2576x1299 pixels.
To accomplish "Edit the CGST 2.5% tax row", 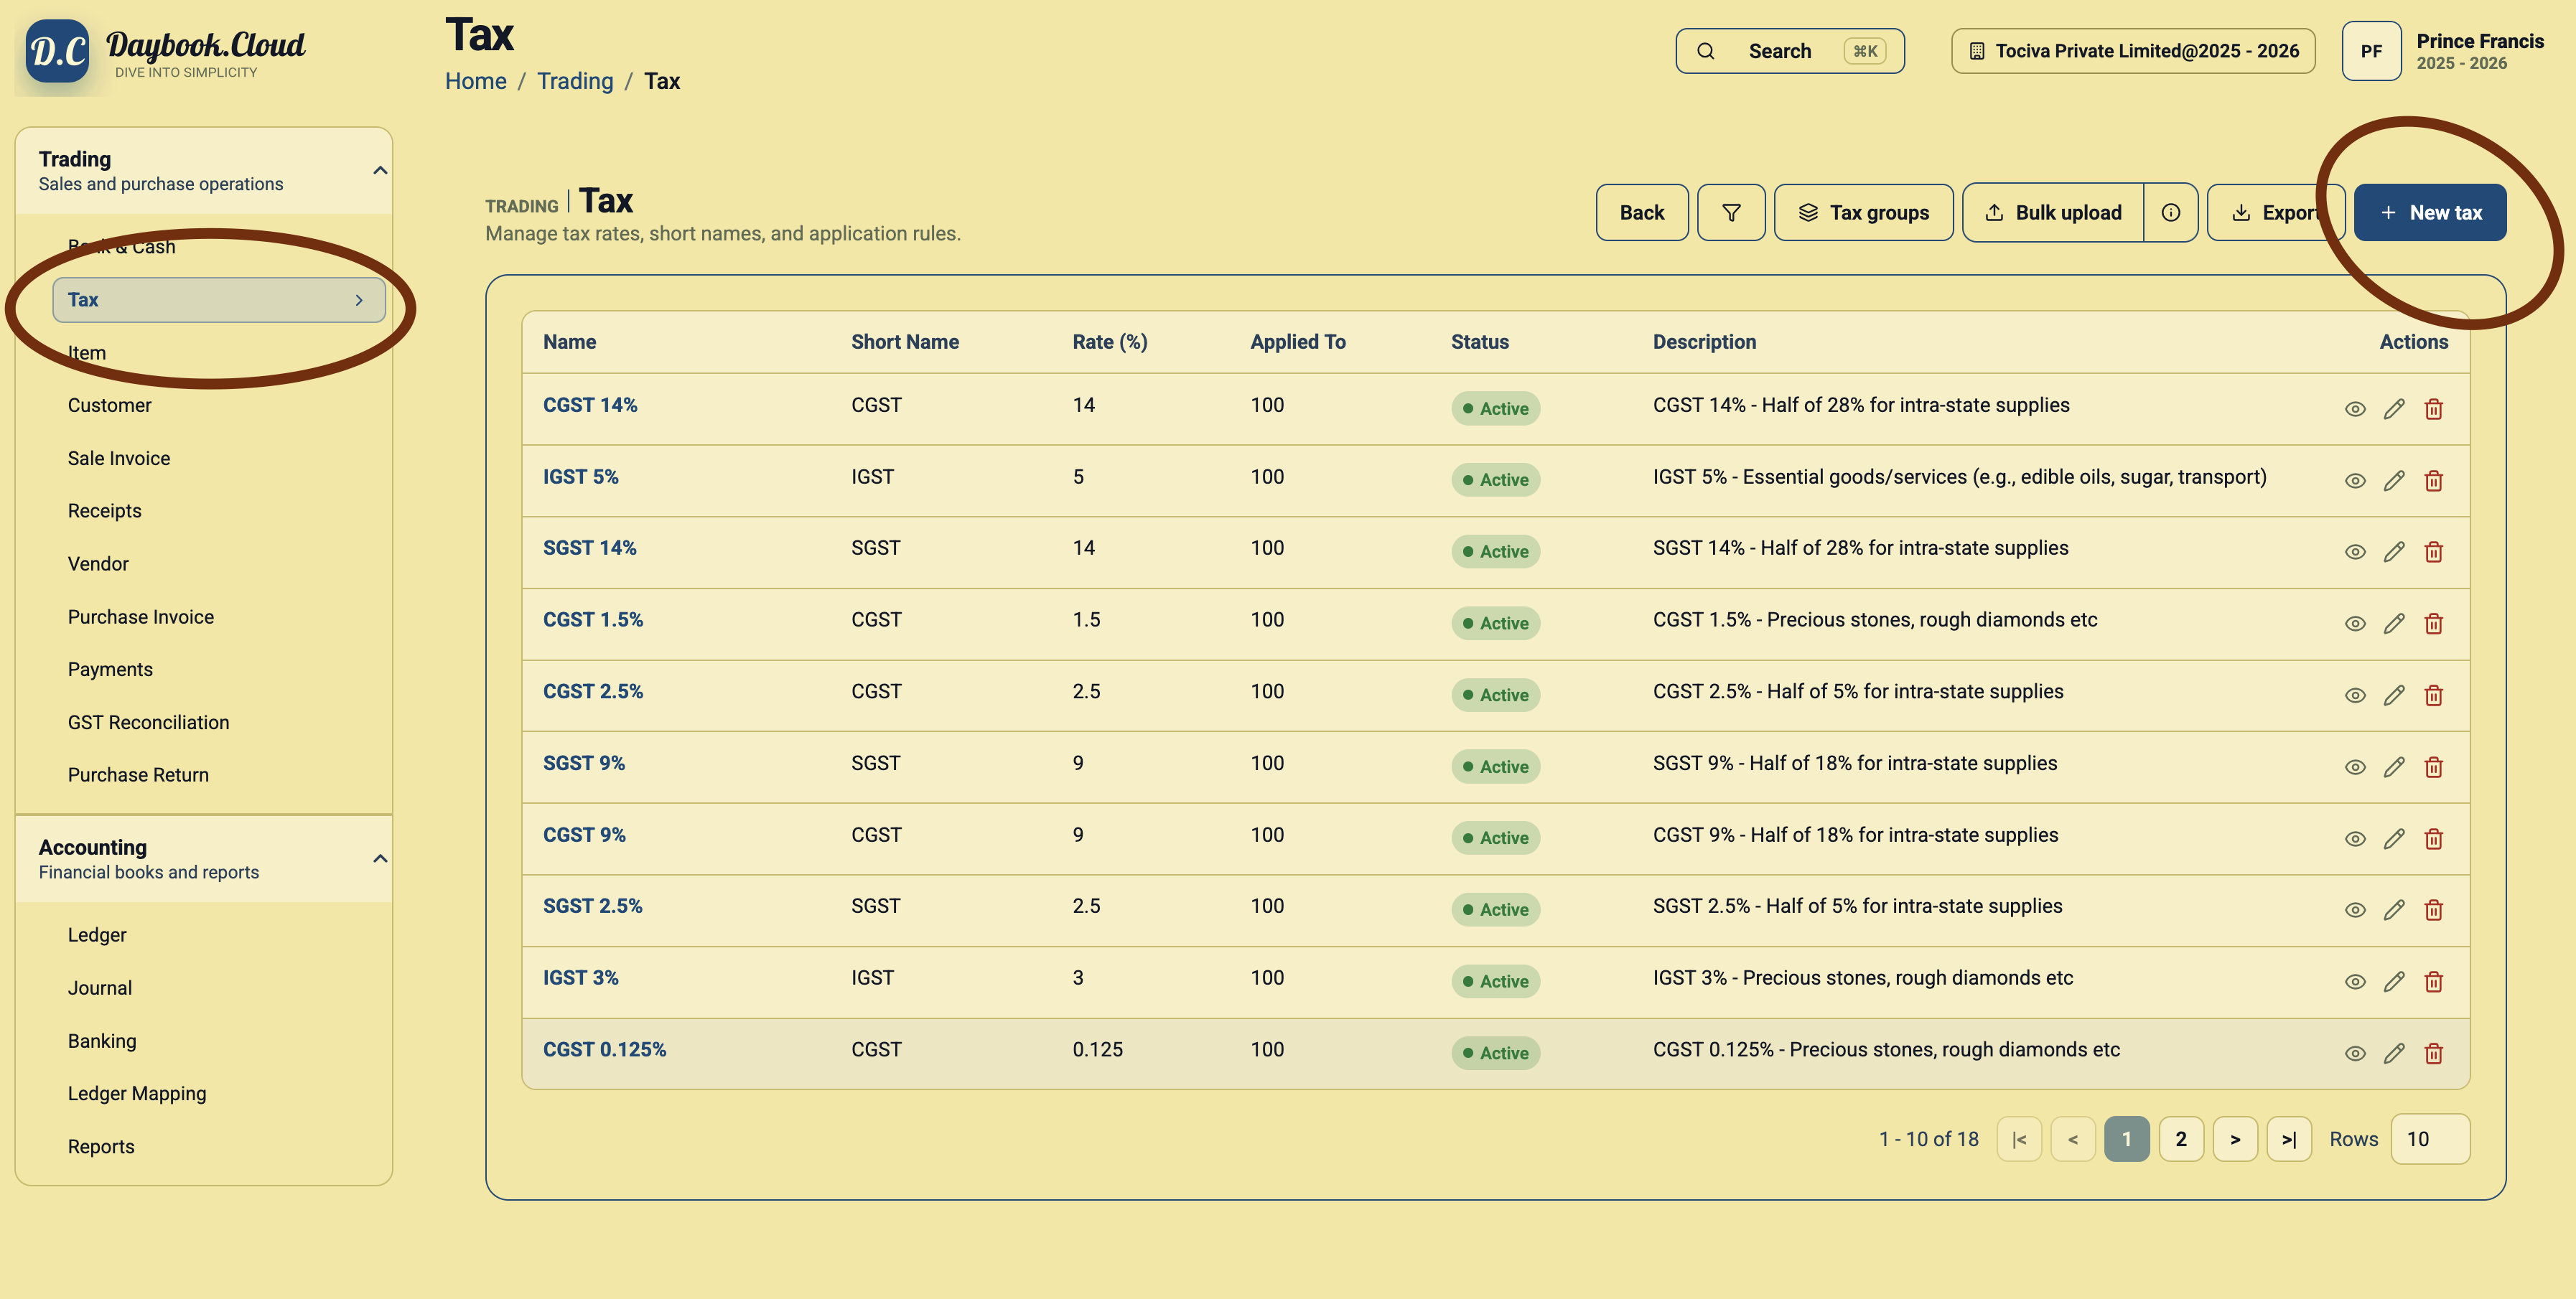I will pyautogui.click(x=2394, y=696).
